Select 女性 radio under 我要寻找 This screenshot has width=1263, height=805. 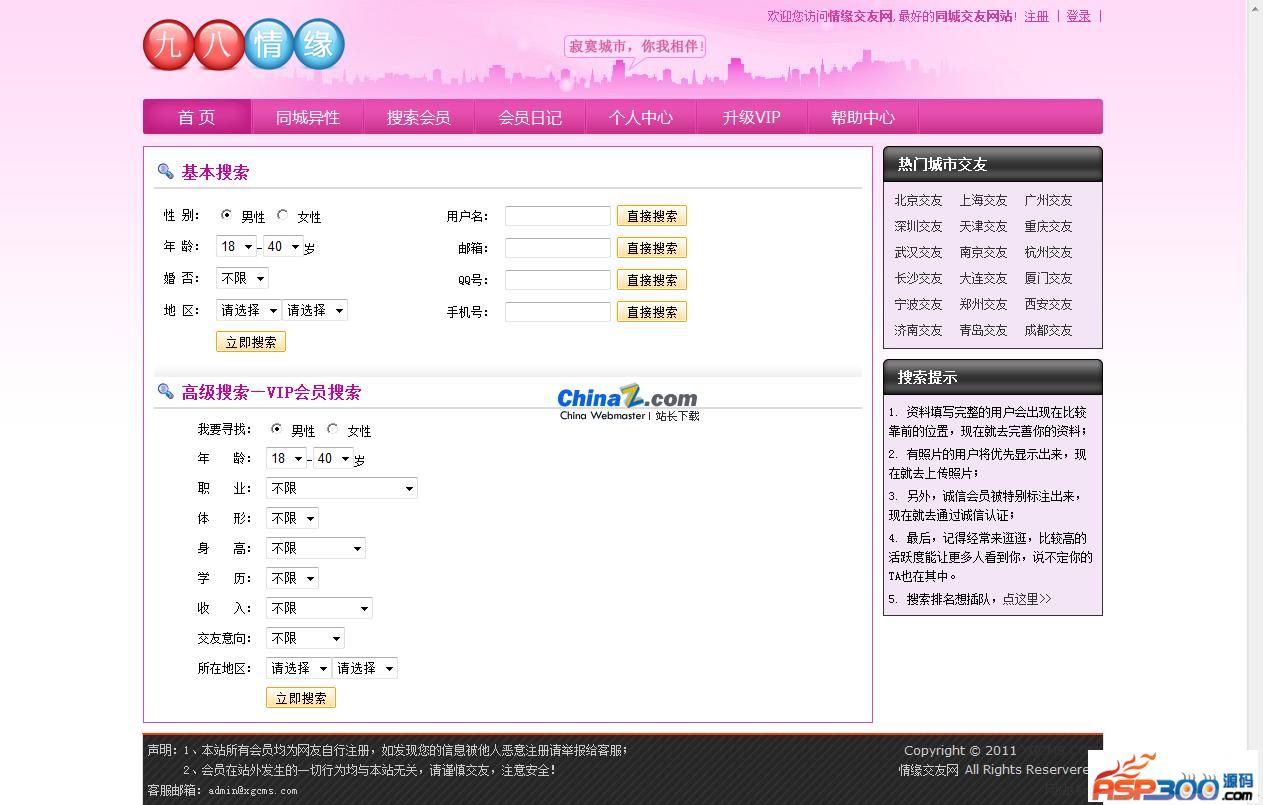click(x=333, y=429)
